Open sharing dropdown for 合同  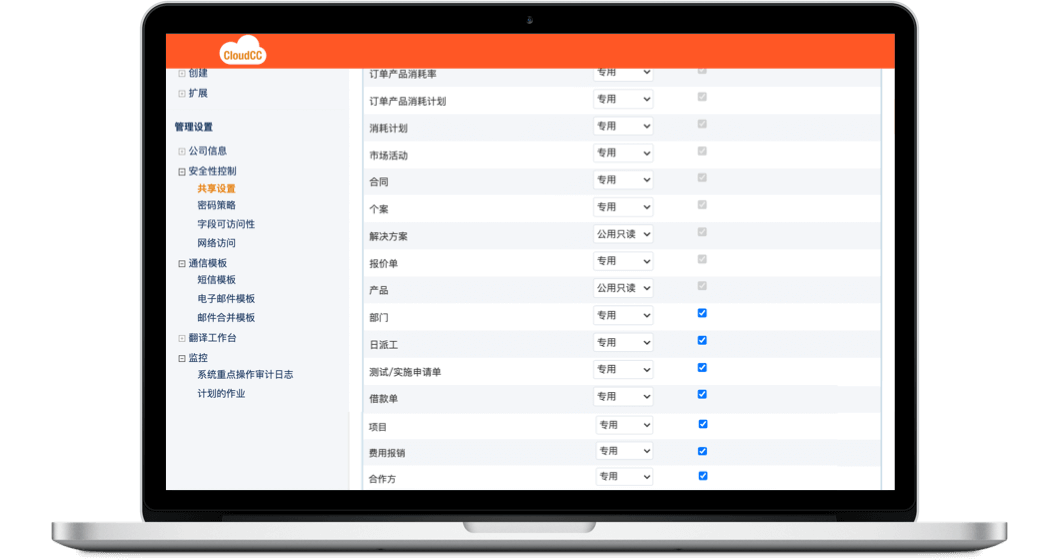pos(623,180)
